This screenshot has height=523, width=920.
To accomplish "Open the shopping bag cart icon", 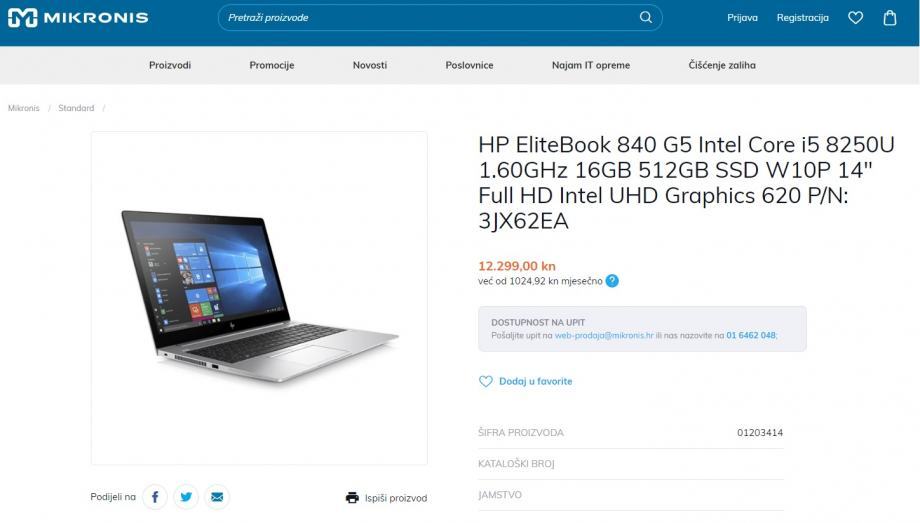I will pyautogui.click(x=890, y=18).
